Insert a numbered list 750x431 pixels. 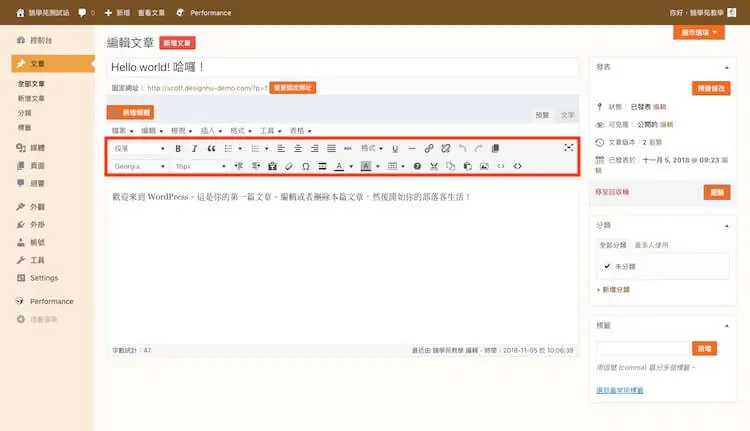coord(255,149)
